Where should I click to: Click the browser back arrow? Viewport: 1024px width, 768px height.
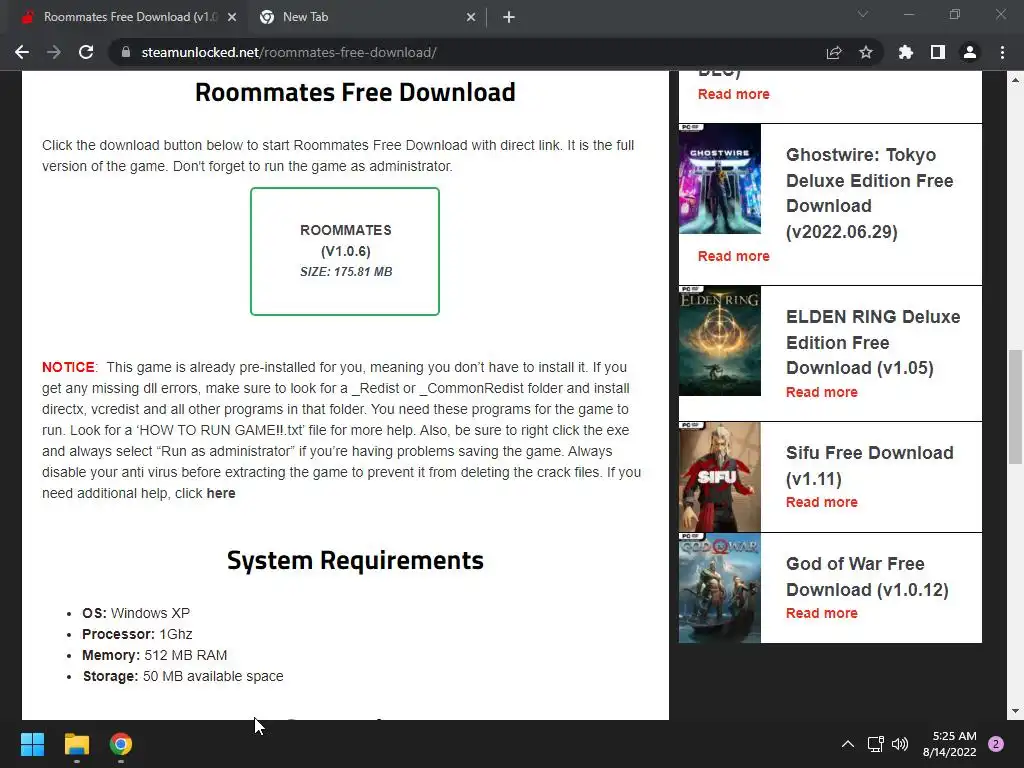click(x=22, y=52)
